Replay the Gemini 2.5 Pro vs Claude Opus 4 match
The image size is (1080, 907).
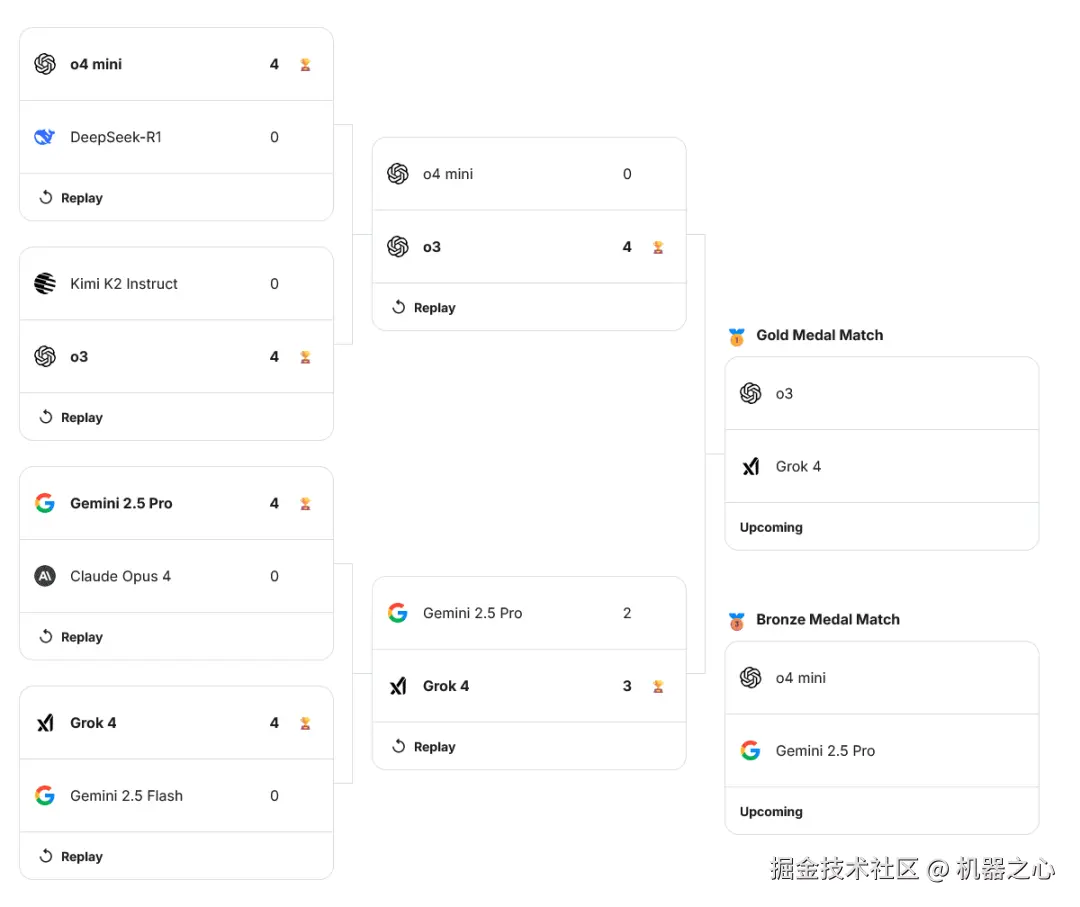point(71,637)
